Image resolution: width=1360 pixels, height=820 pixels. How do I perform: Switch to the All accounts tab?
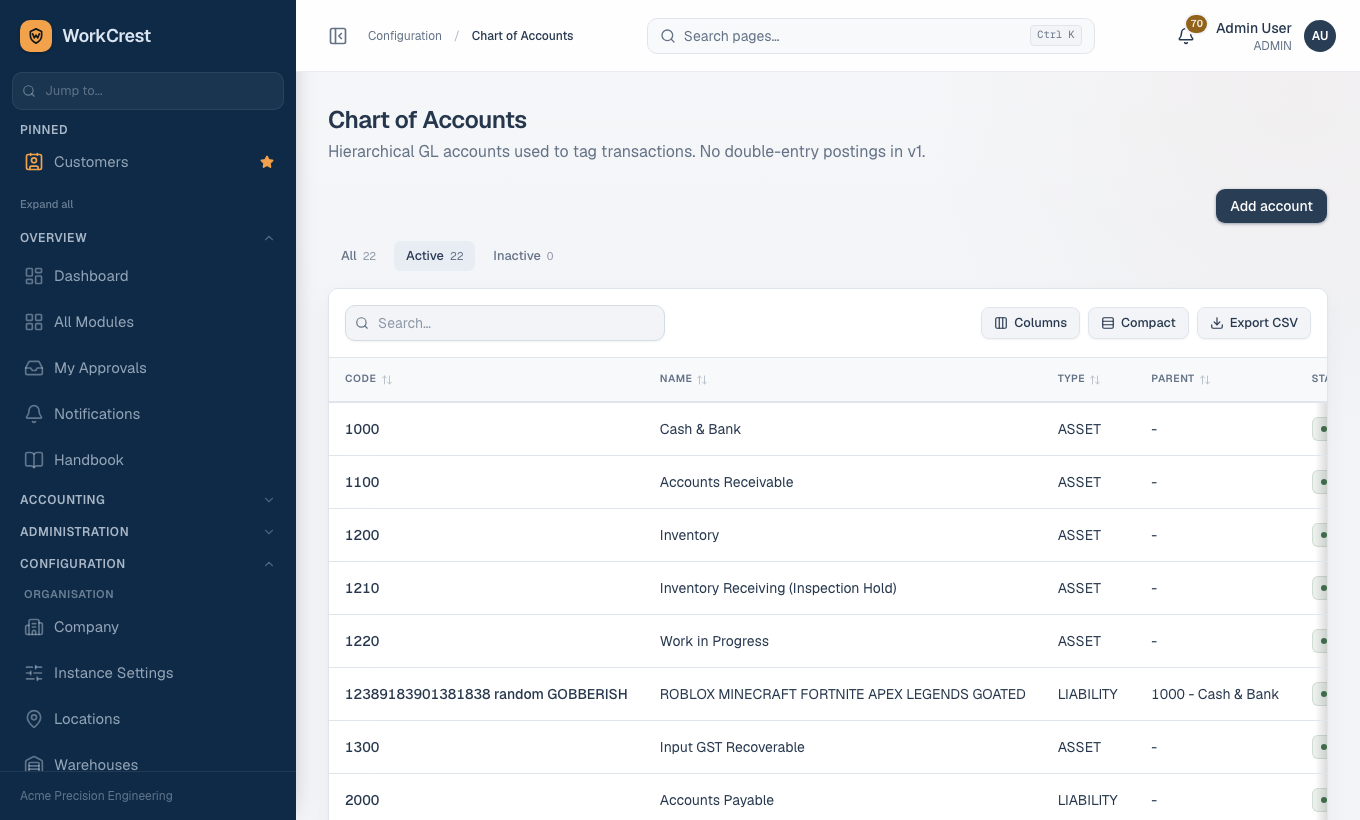pos(358,256)
